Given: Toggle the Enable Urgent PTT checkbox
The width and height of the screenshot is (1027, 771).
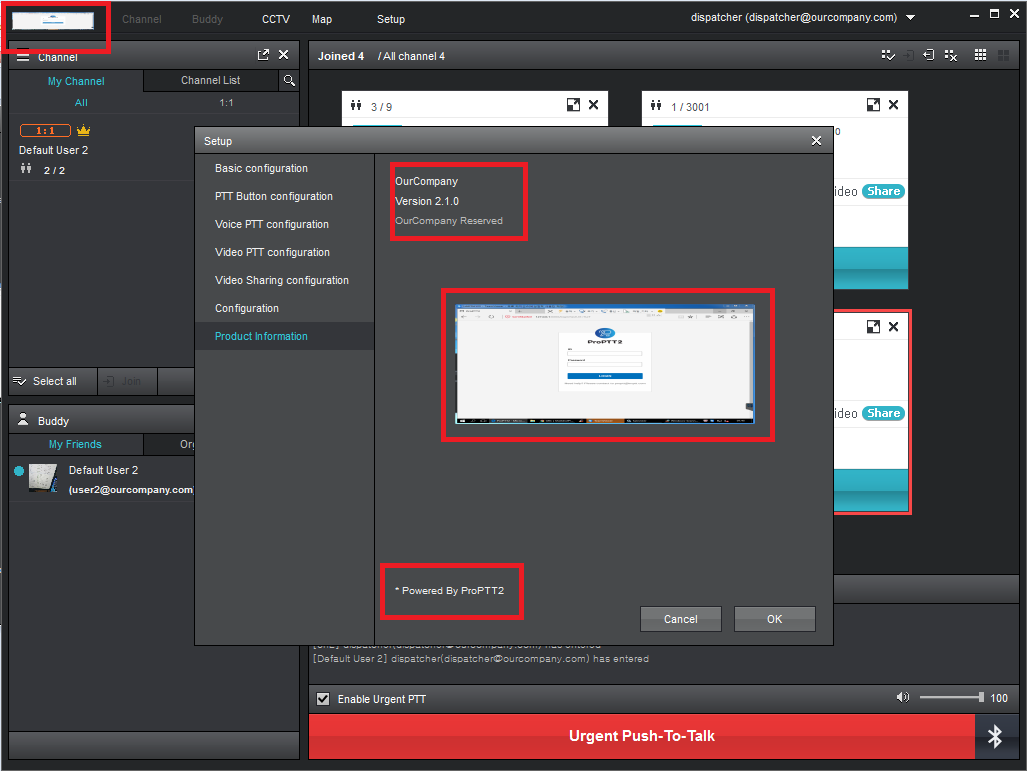Looking at the screenshot, I should click(323, 699).
